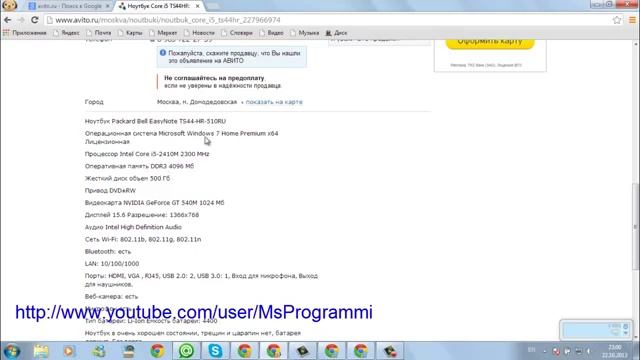Click 'Bluetooth: есть' text

pos(108,252)
